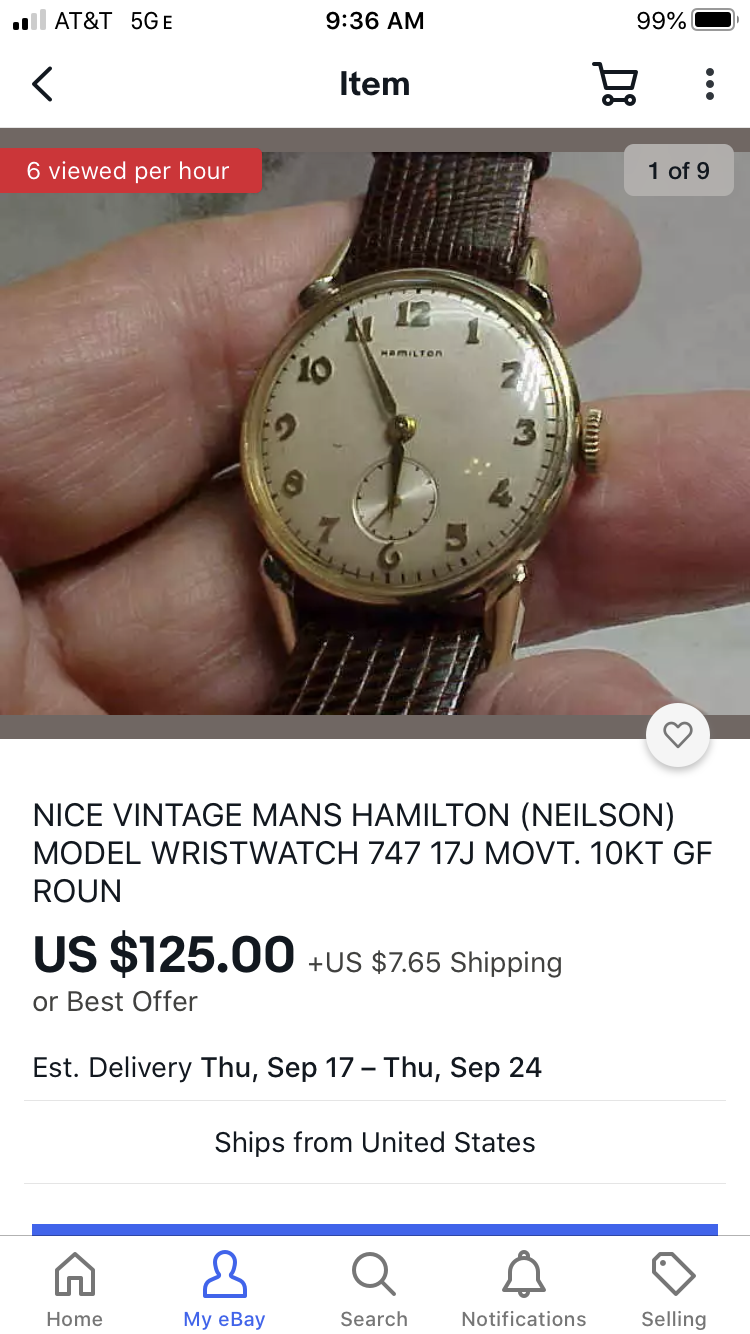Open the Hamilton watch photo
Screen dimensions: 750x1334
[x=375, y=433]
